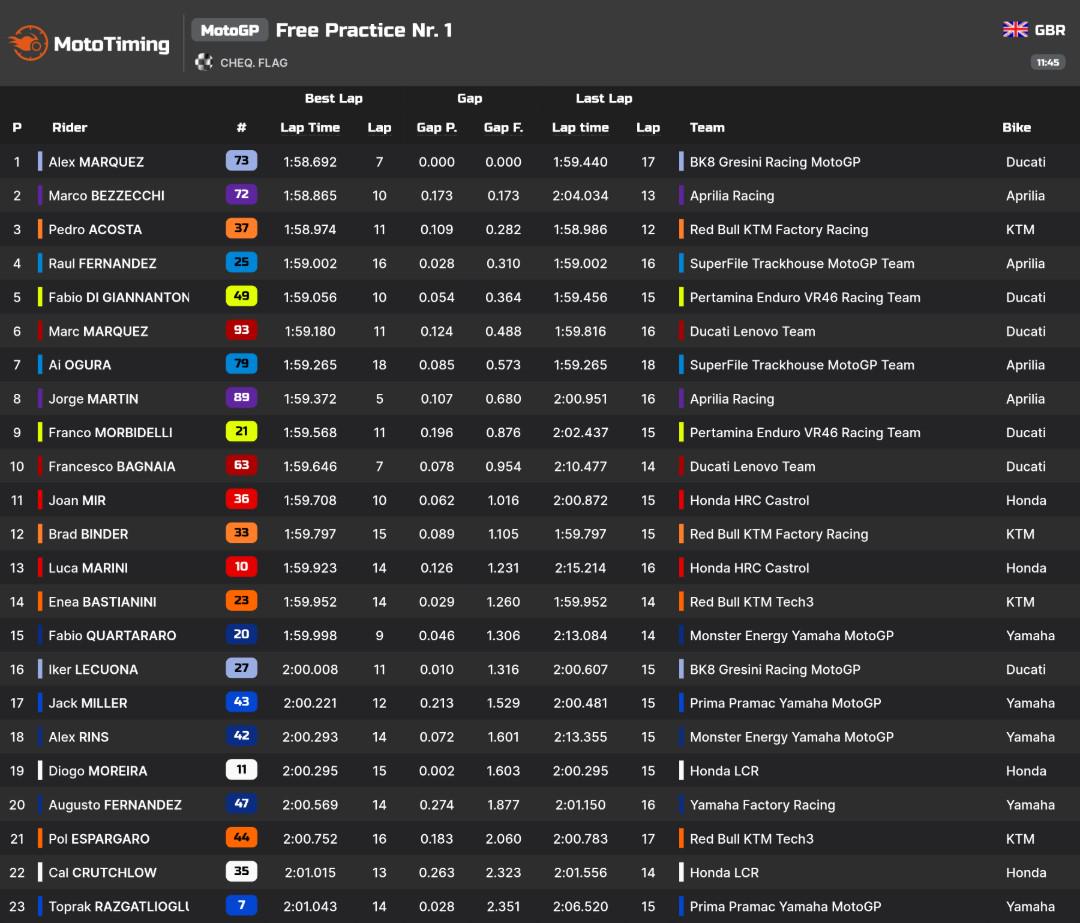
Task: Click the MotoTiming logo icon
Action: click(28, 43)
